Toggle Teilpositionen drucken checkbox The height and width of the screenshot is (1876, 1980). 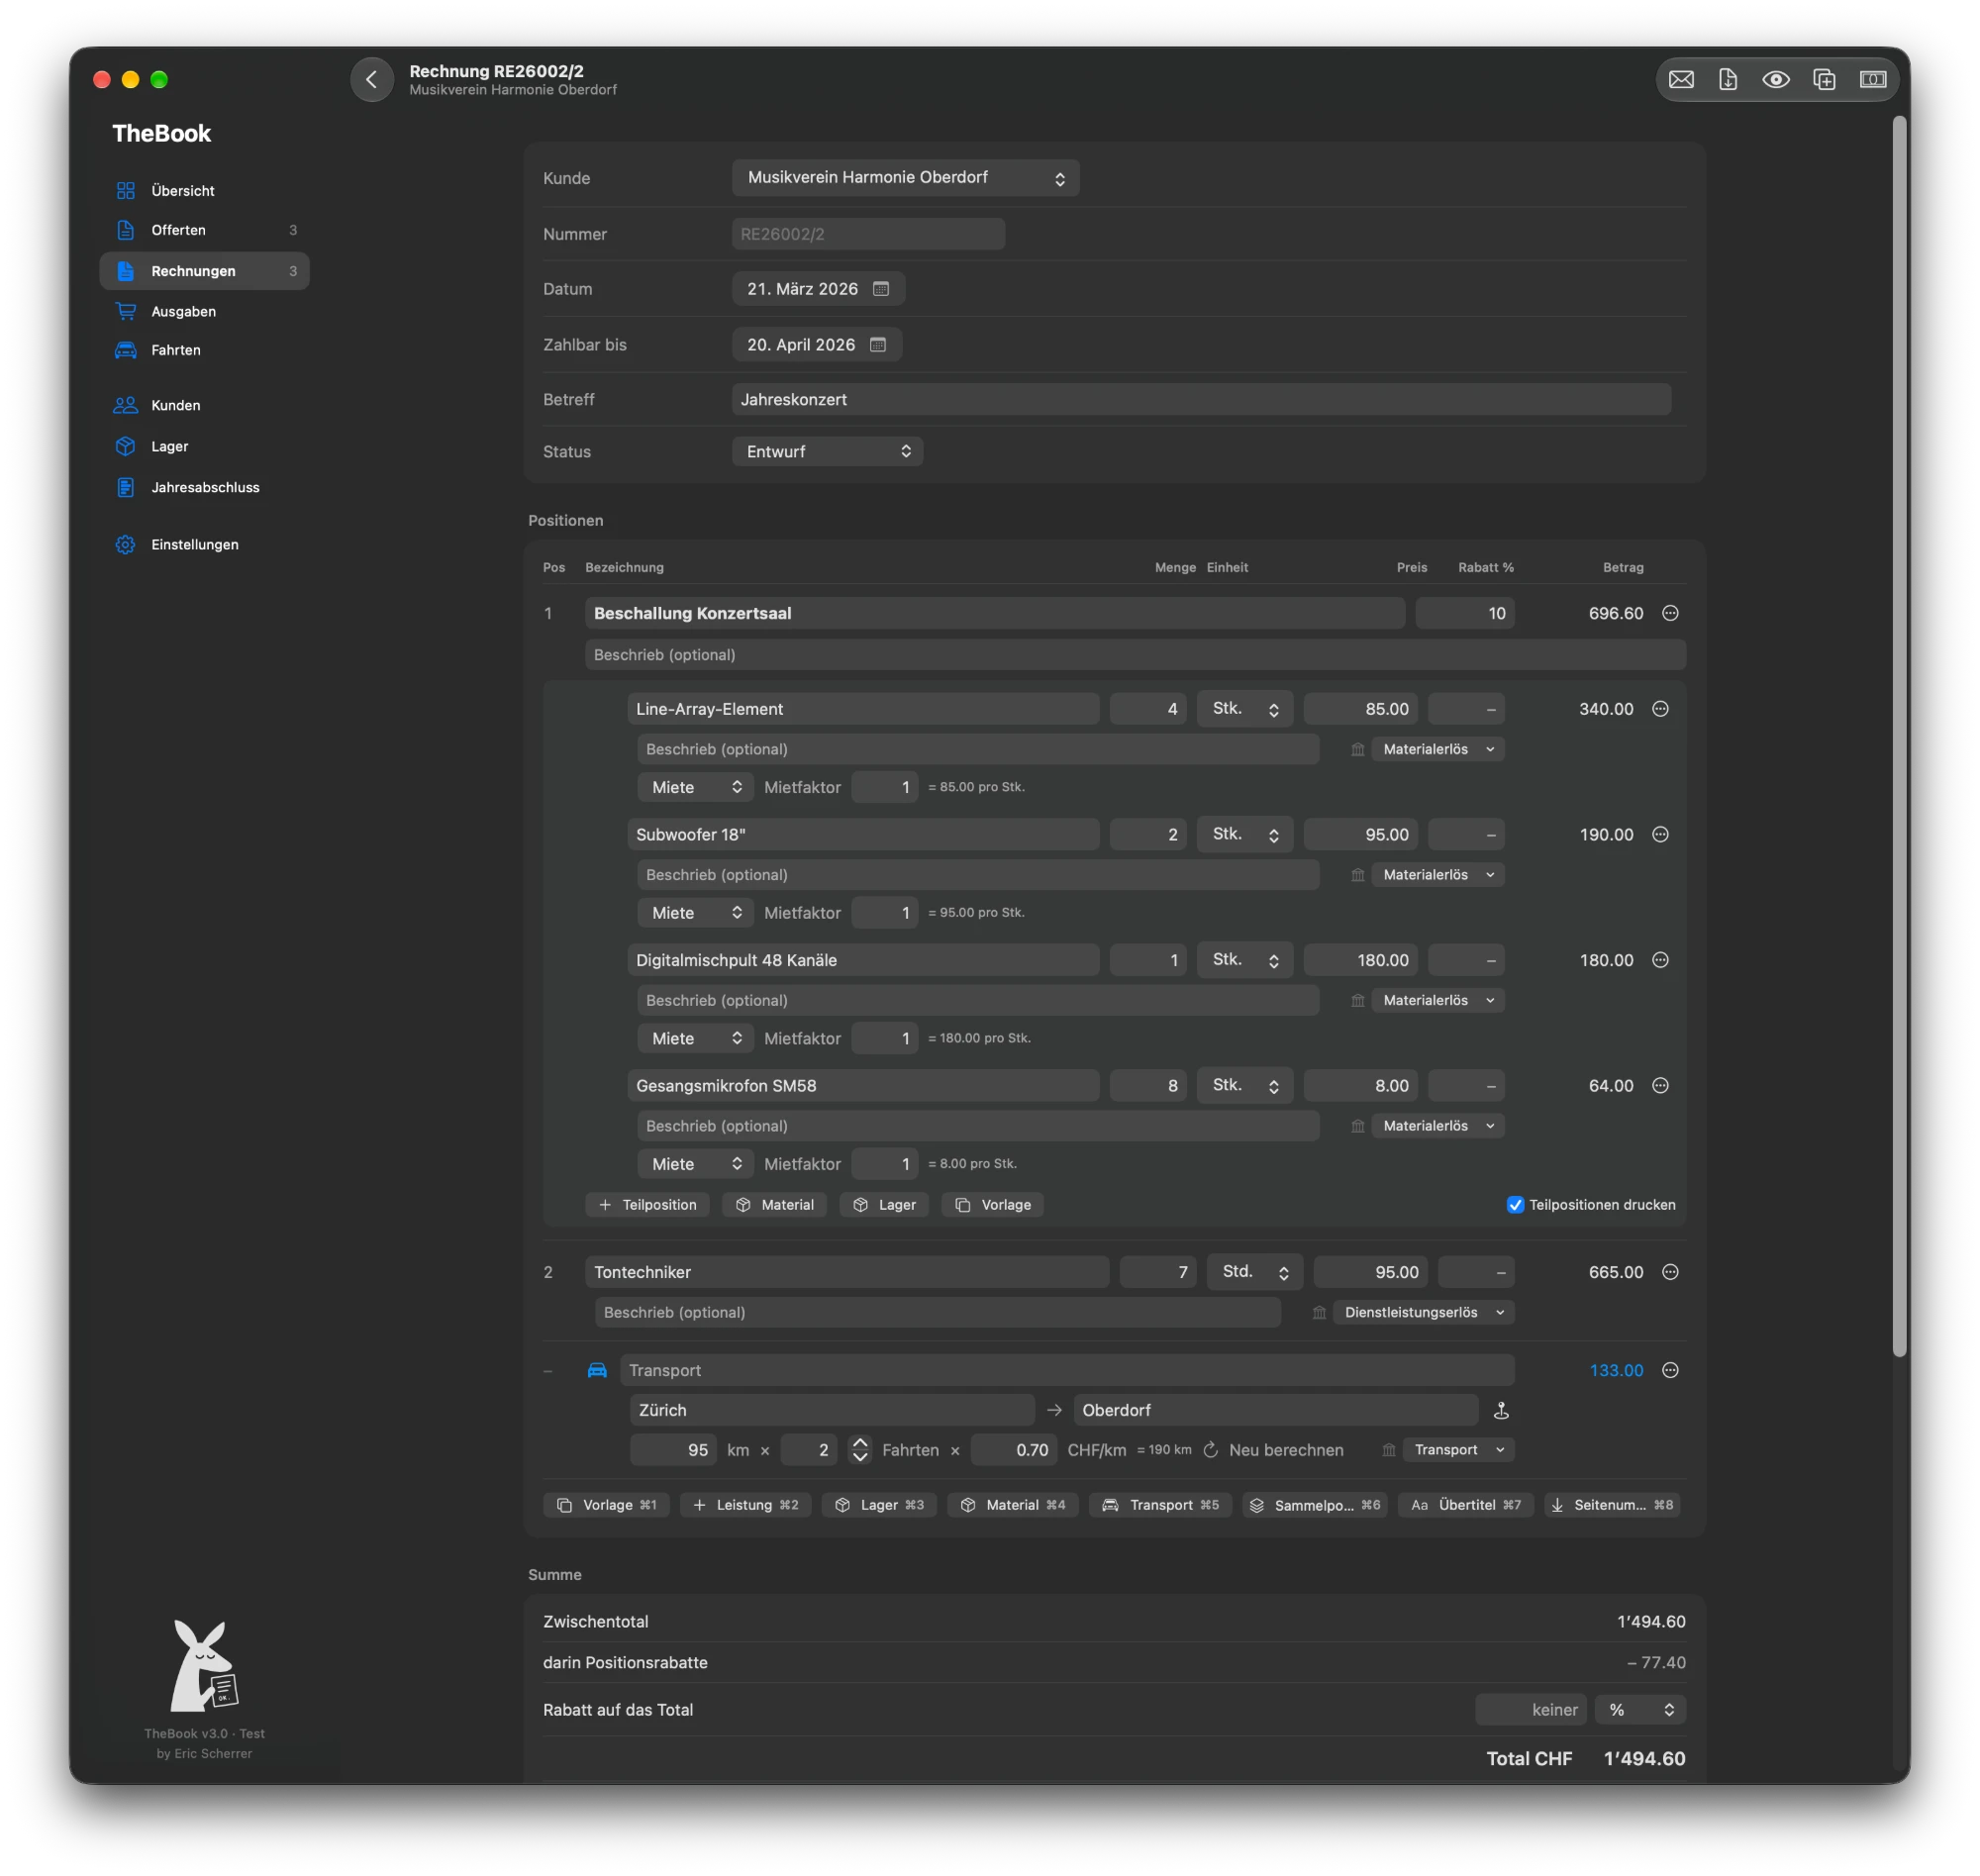[1515, 1205]
